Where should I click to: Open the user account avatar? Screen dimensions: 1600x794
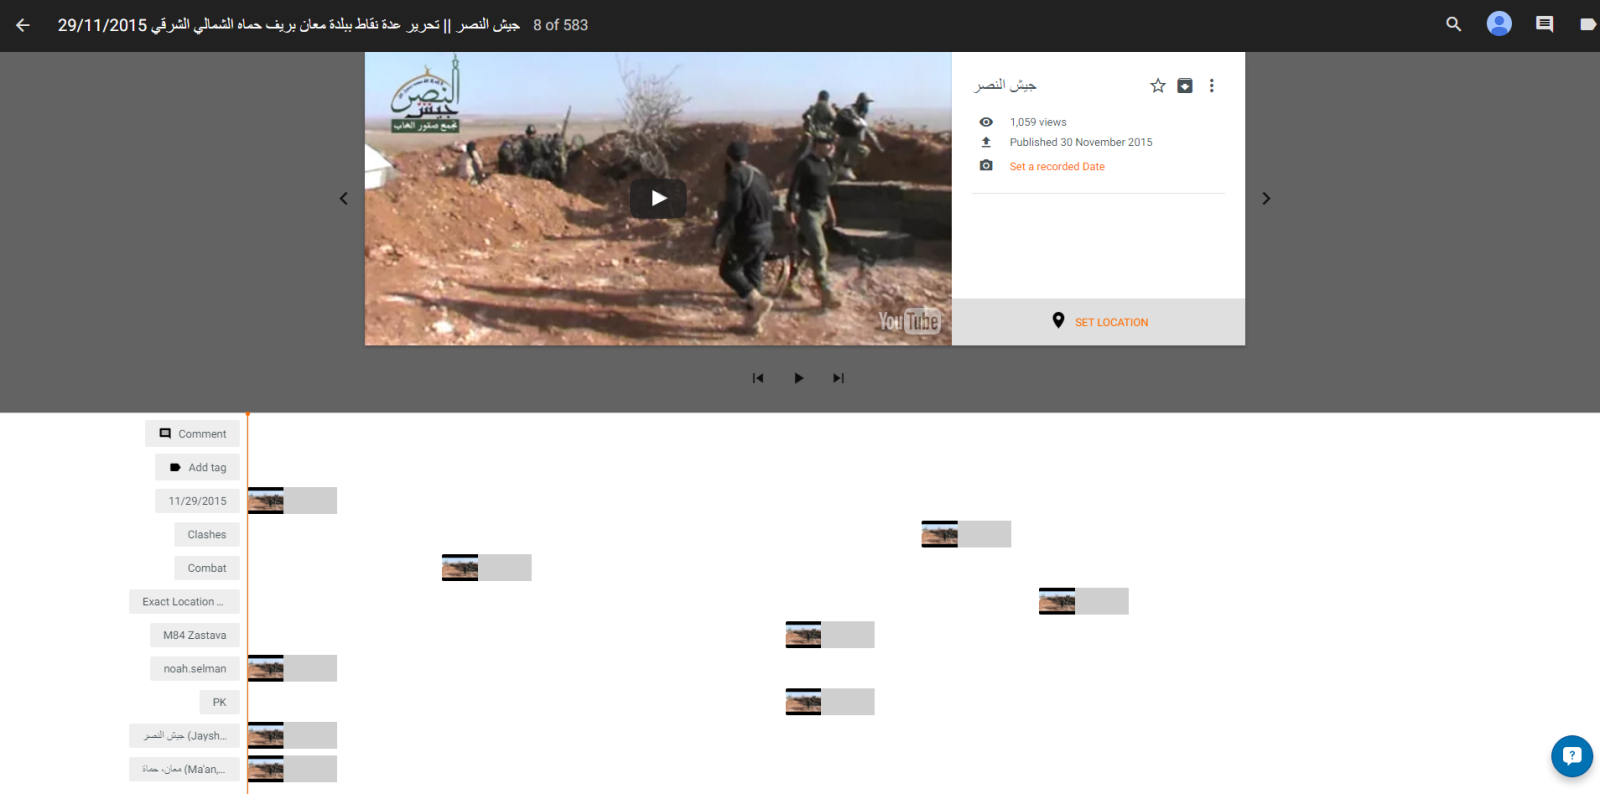pyautogui.click(x=1498, y=24)
